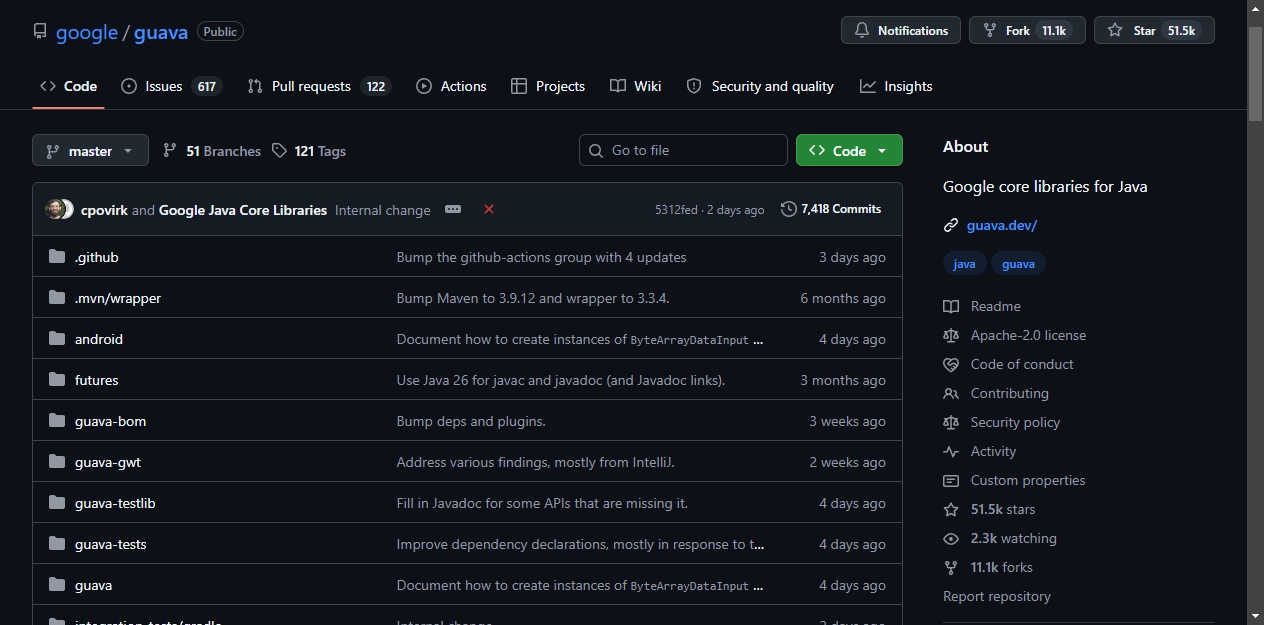The image size is (1264, 625).
Task: Open the Activity link
Action: [x=979, y=451]
